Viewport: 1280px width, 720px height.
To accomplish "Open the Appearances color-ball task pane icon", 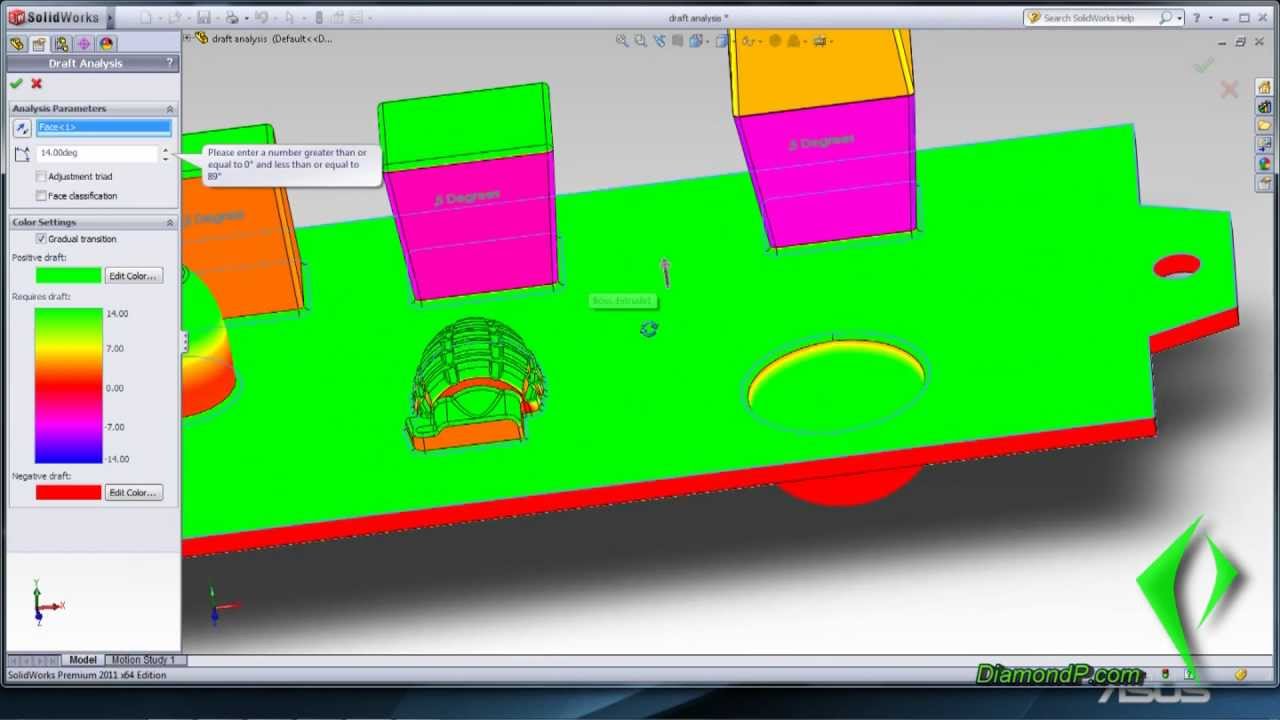I will (x=1265, y=164).
